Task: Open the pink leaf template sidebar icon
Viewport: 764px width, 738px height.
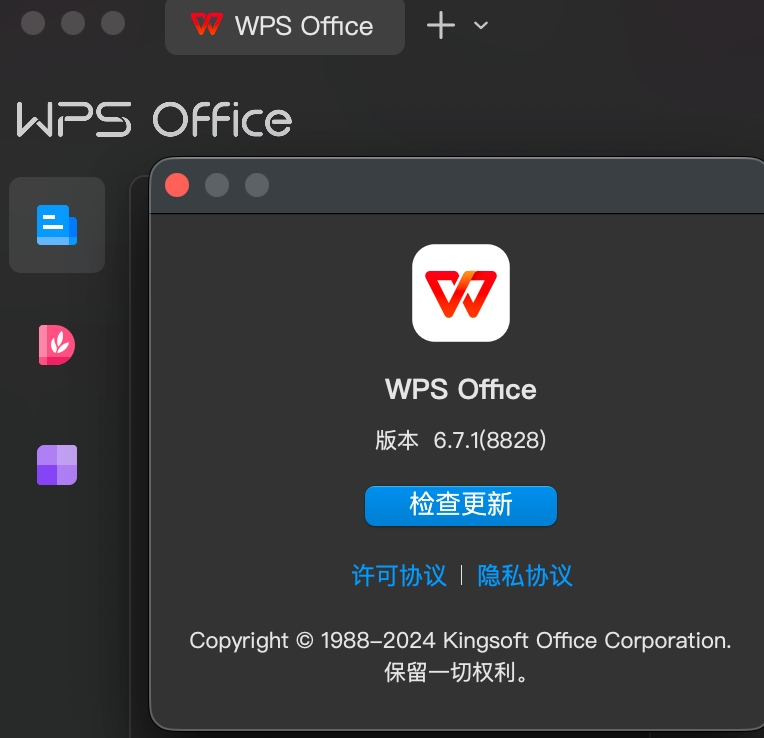Action: point(57,345)
